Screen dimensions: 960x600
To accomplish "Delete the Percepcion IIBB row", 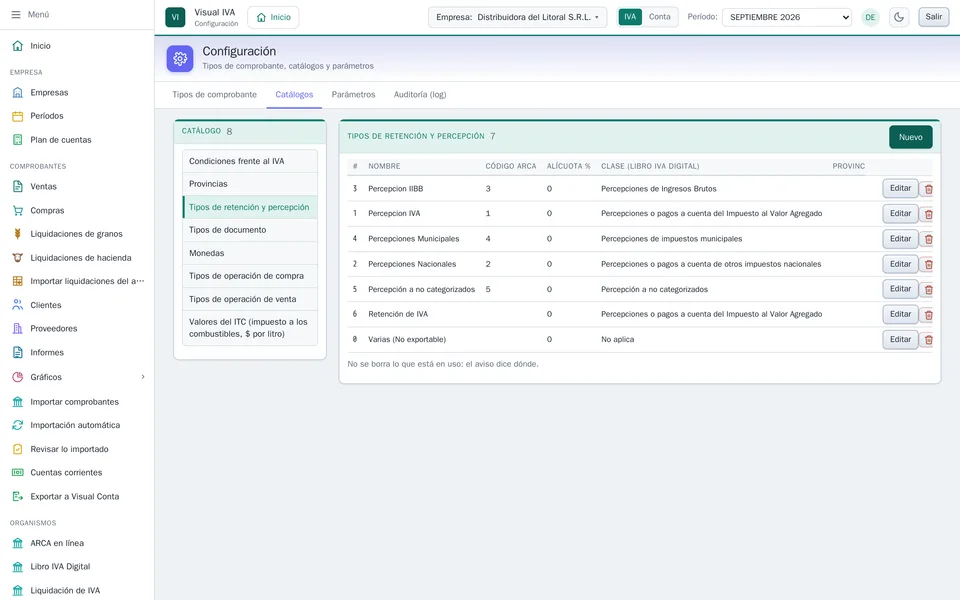I will tap(928, 189).
